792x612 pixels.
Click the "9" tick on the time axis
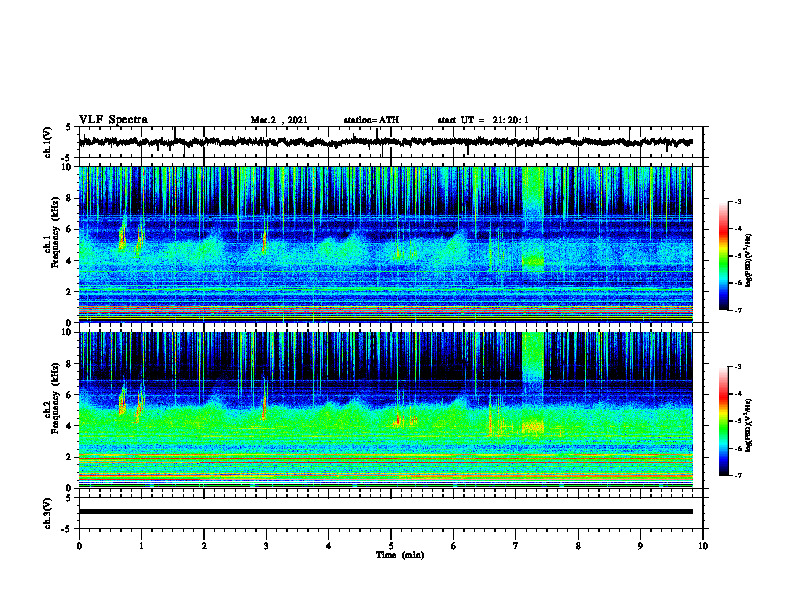(640, 546)
